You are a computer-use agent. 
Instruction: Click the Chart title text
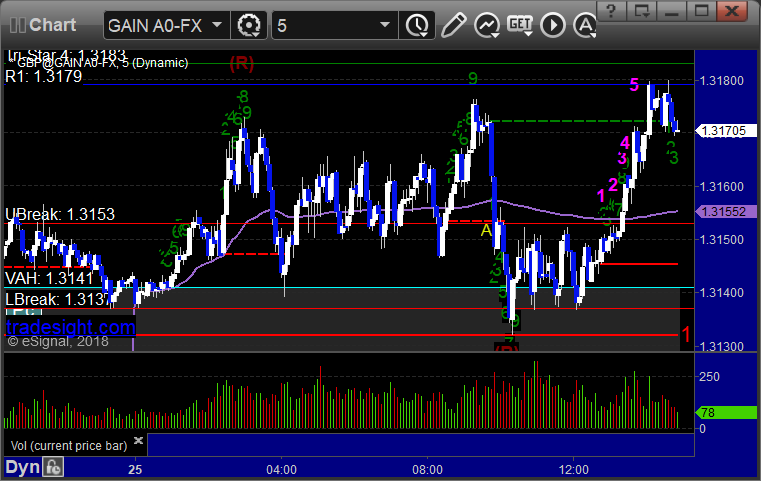pos(52,25)
